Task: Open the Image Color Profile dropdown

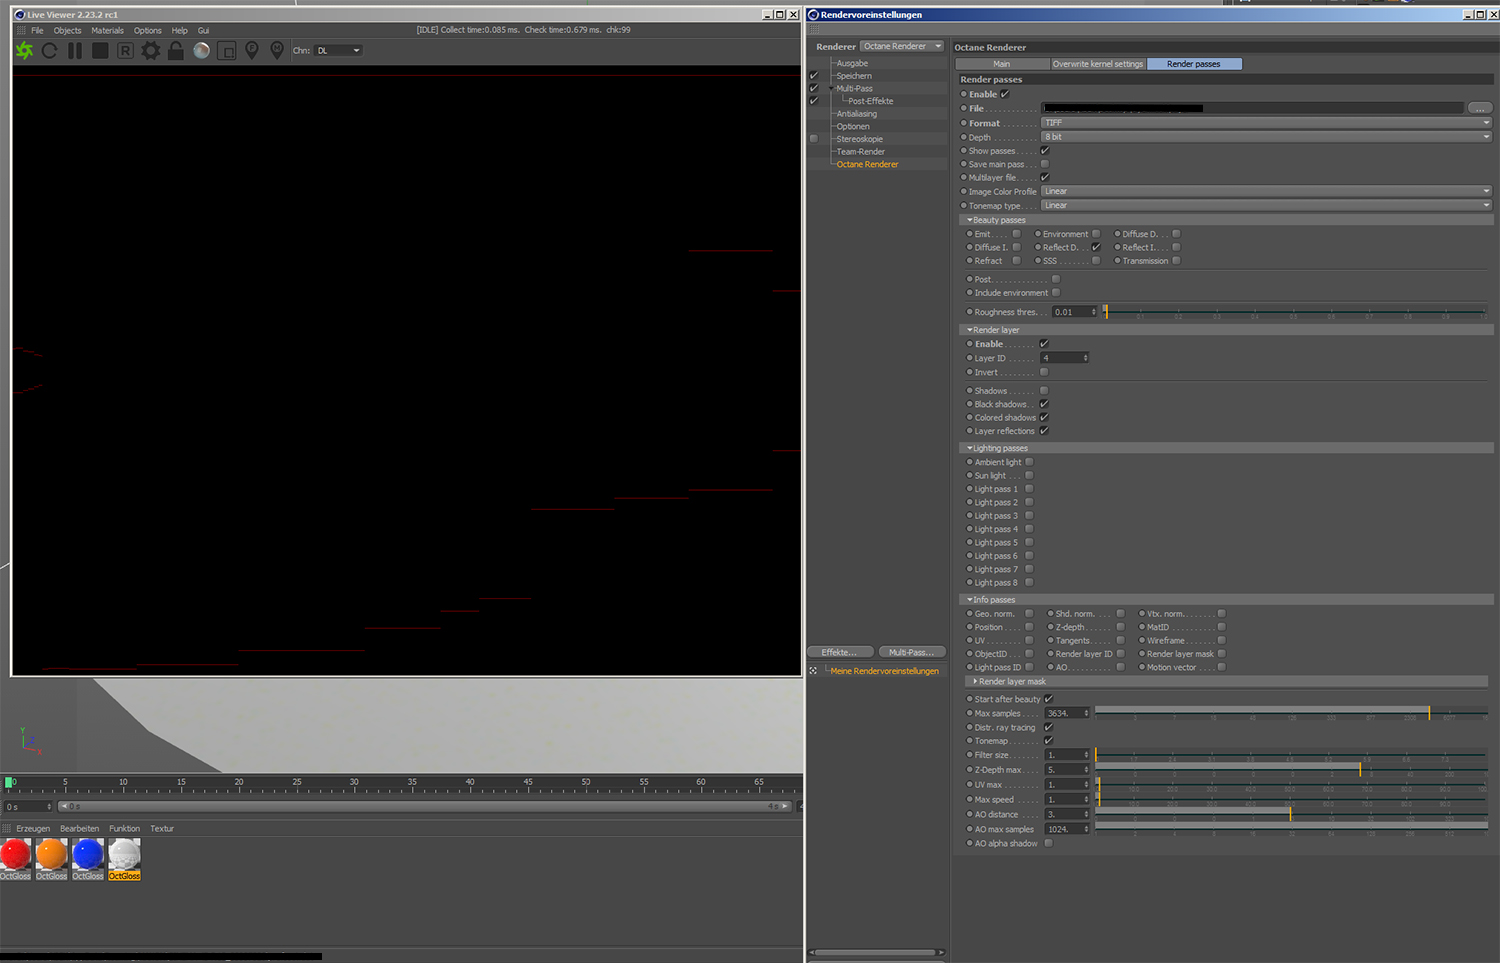Action: pos(1266,191)
